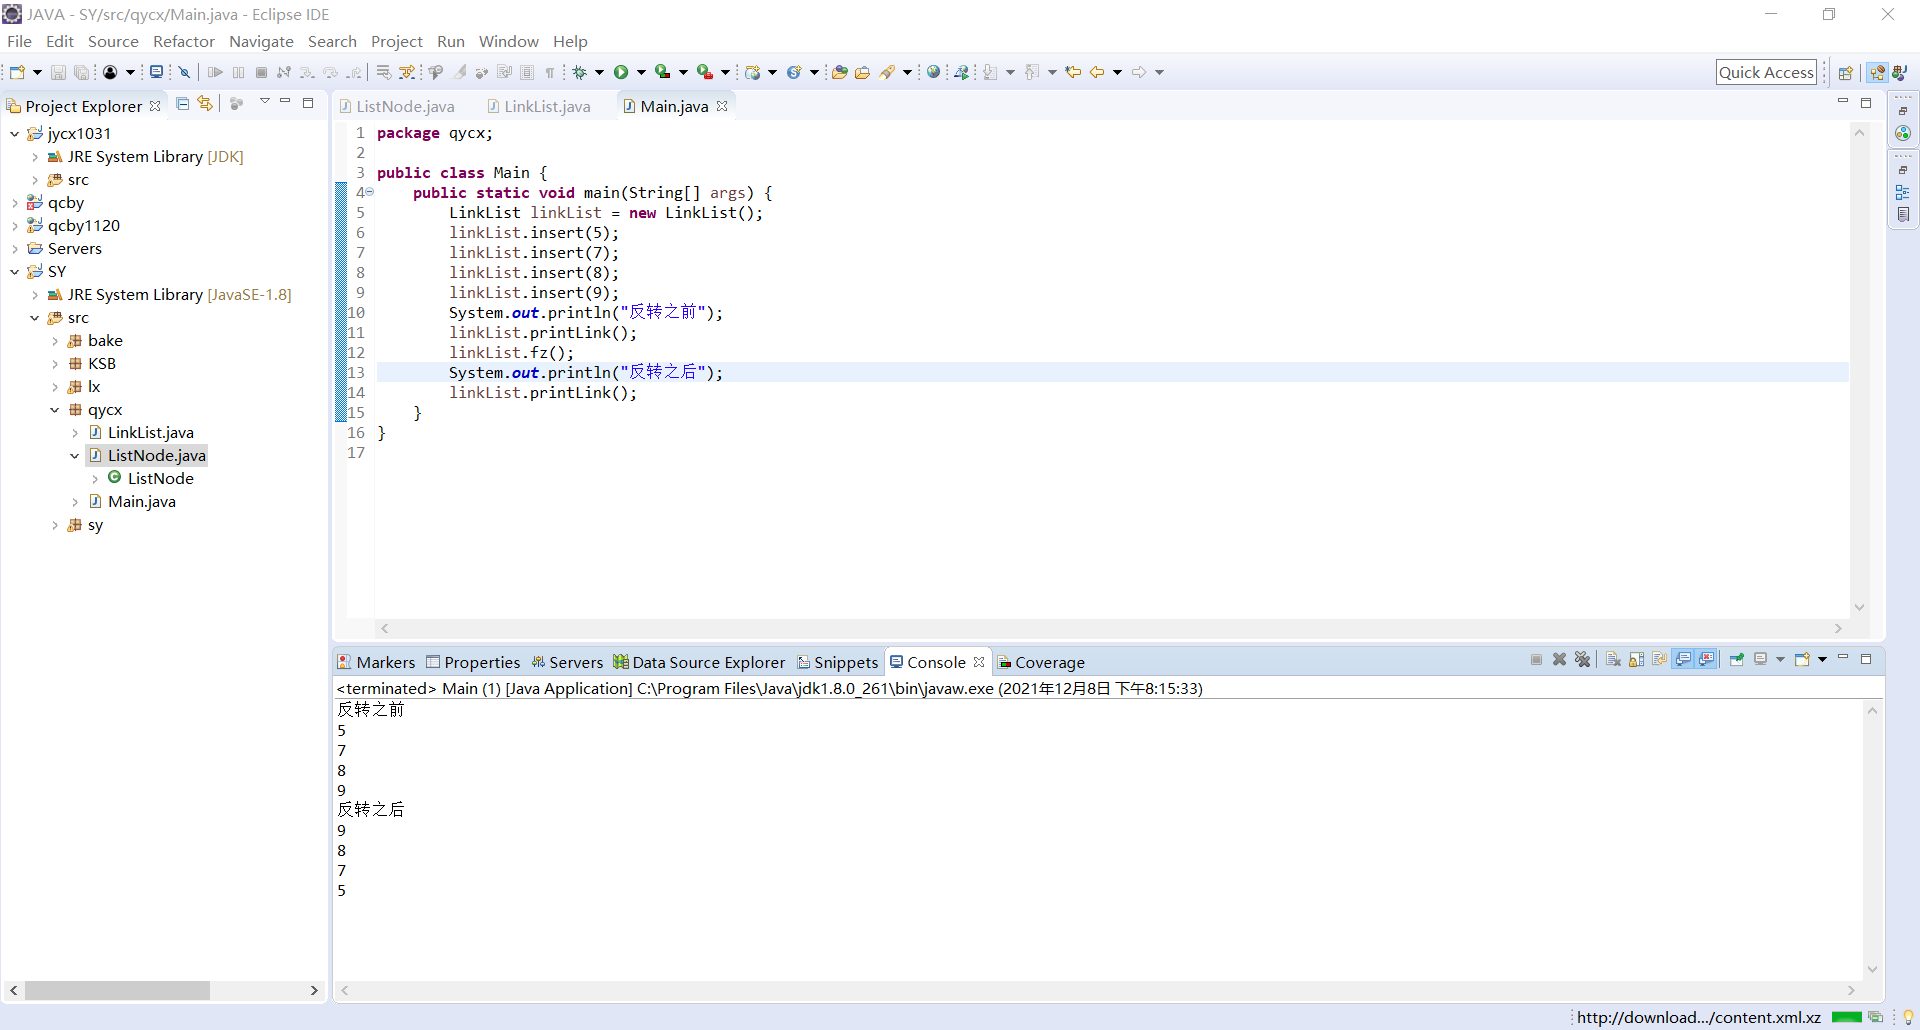Screen dimensions: 1920x1030
Task: Open the web browser globe icon
Action: pos(933,72)
